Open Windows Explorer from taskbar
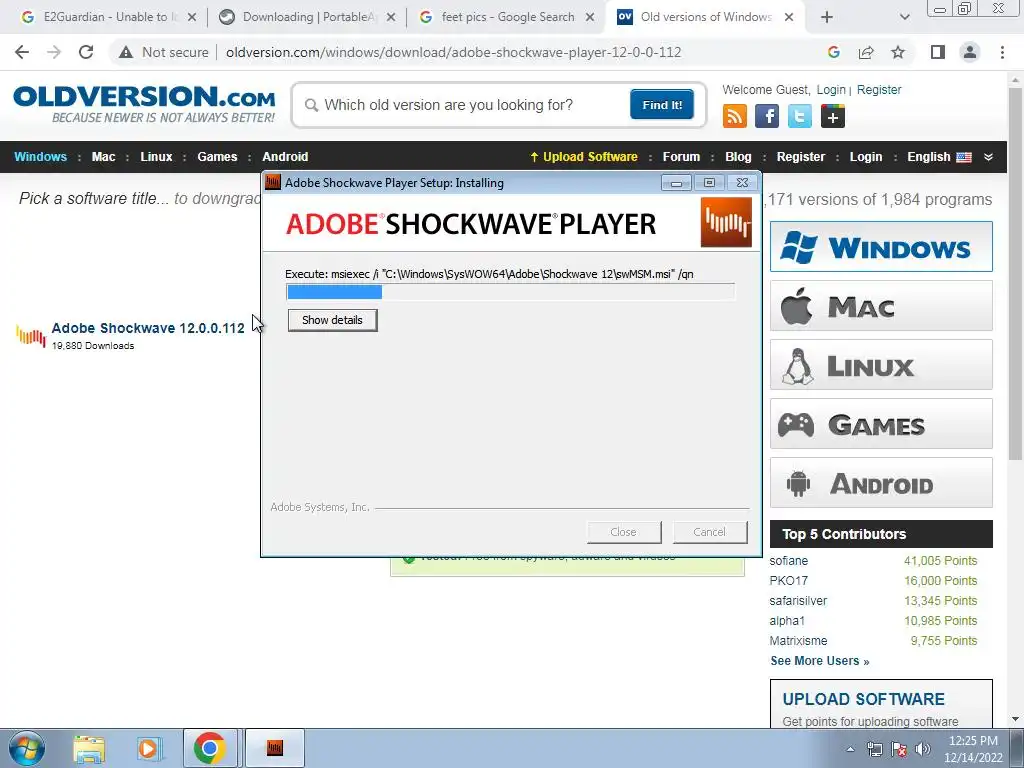Viewport: 1024px width, 768px height. (x=89, y=748)
